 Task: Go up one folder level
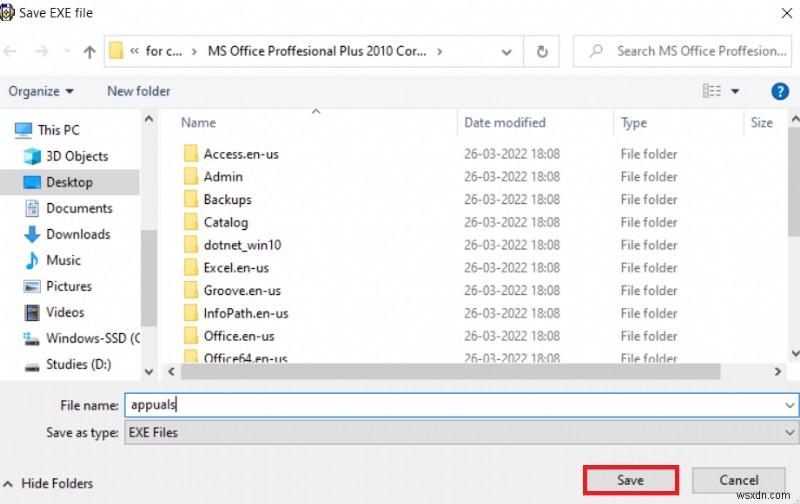(x=90, y=51)
